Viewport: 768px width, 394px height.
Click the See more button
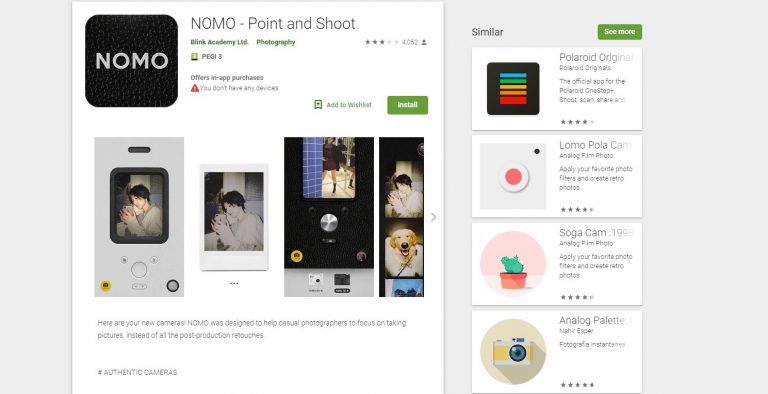click(620, 32)
